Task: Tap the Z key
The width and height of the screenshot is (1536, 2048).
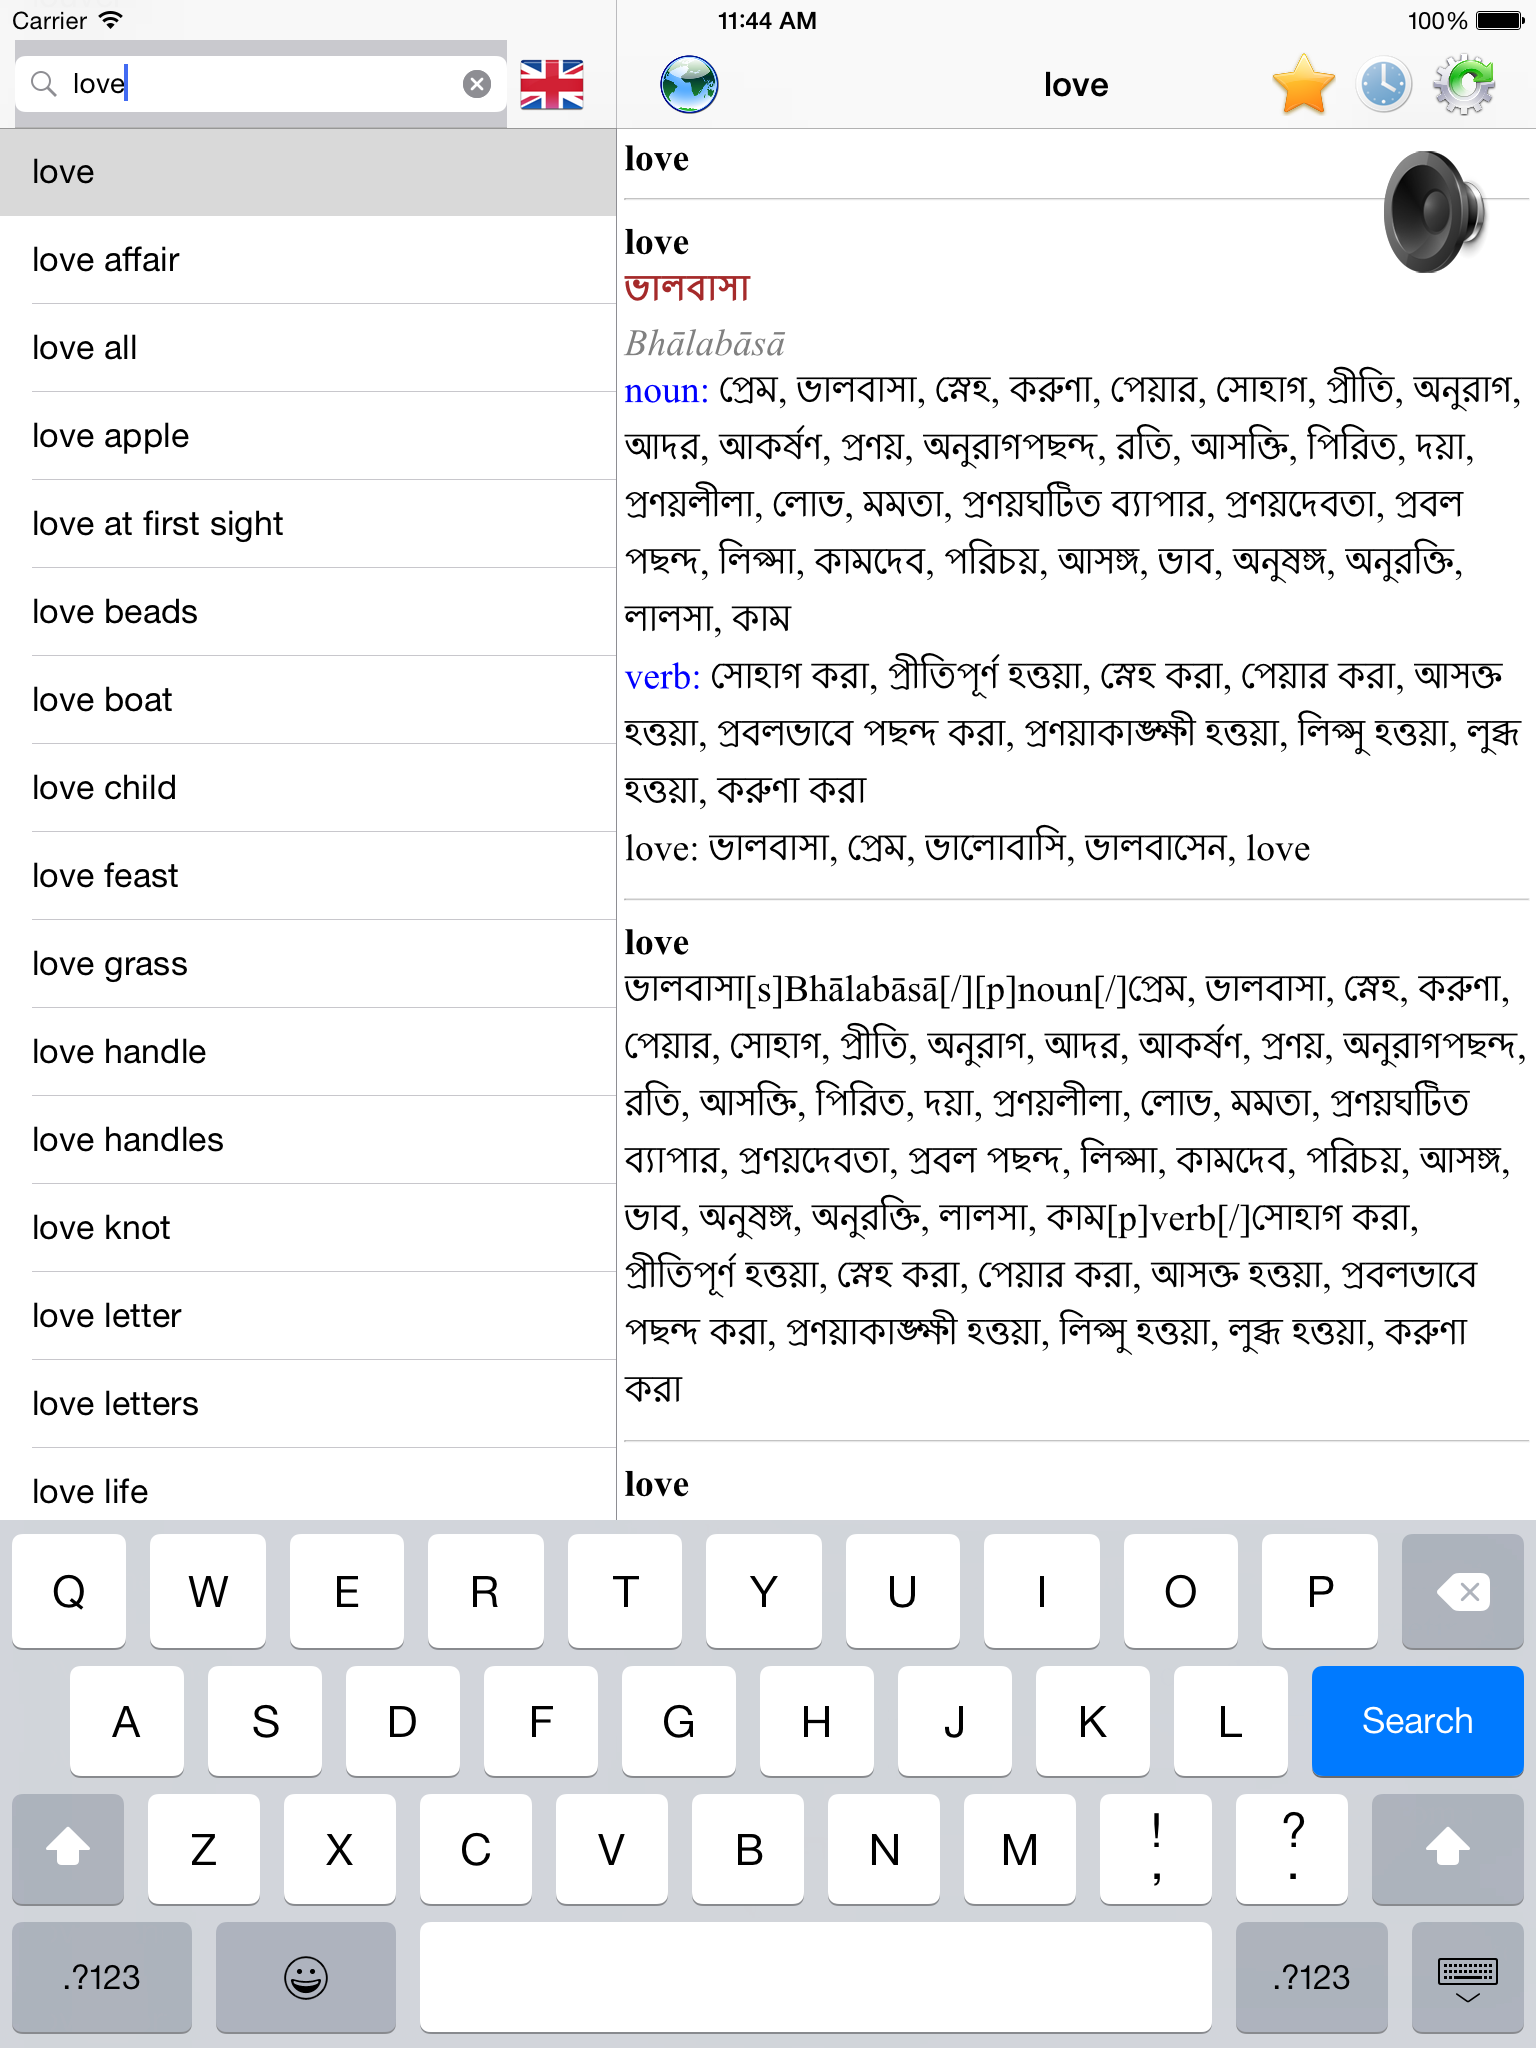Action: (204, 1848)
